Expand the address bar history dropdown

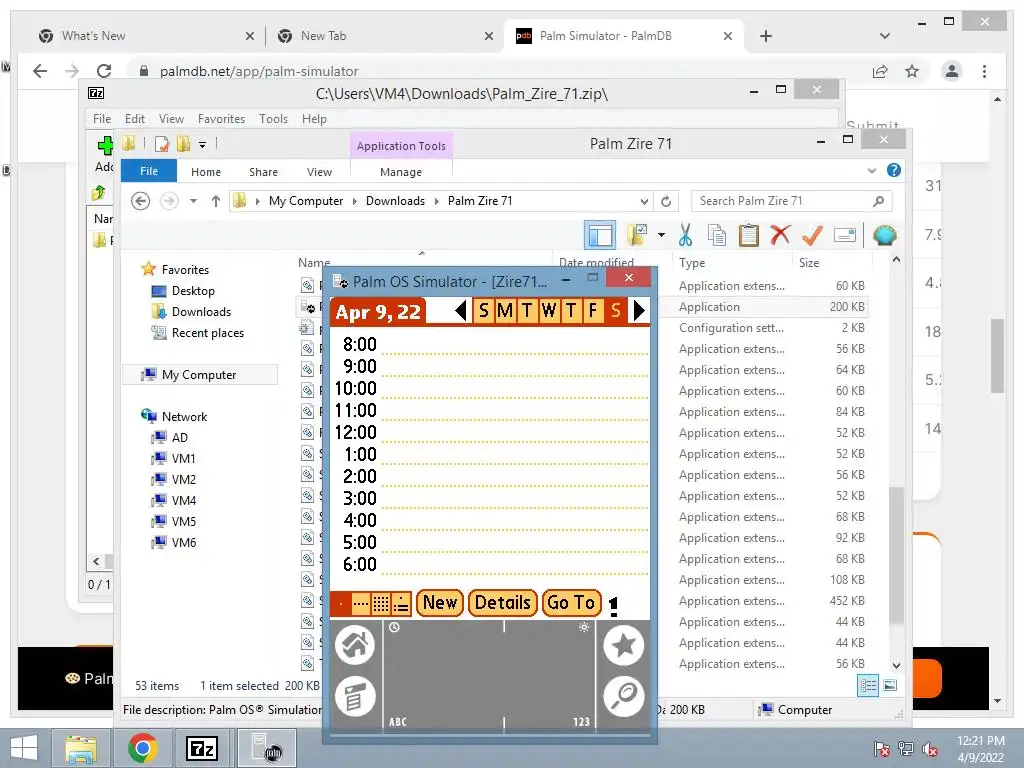pyautogui.click(x=644, y=202)
